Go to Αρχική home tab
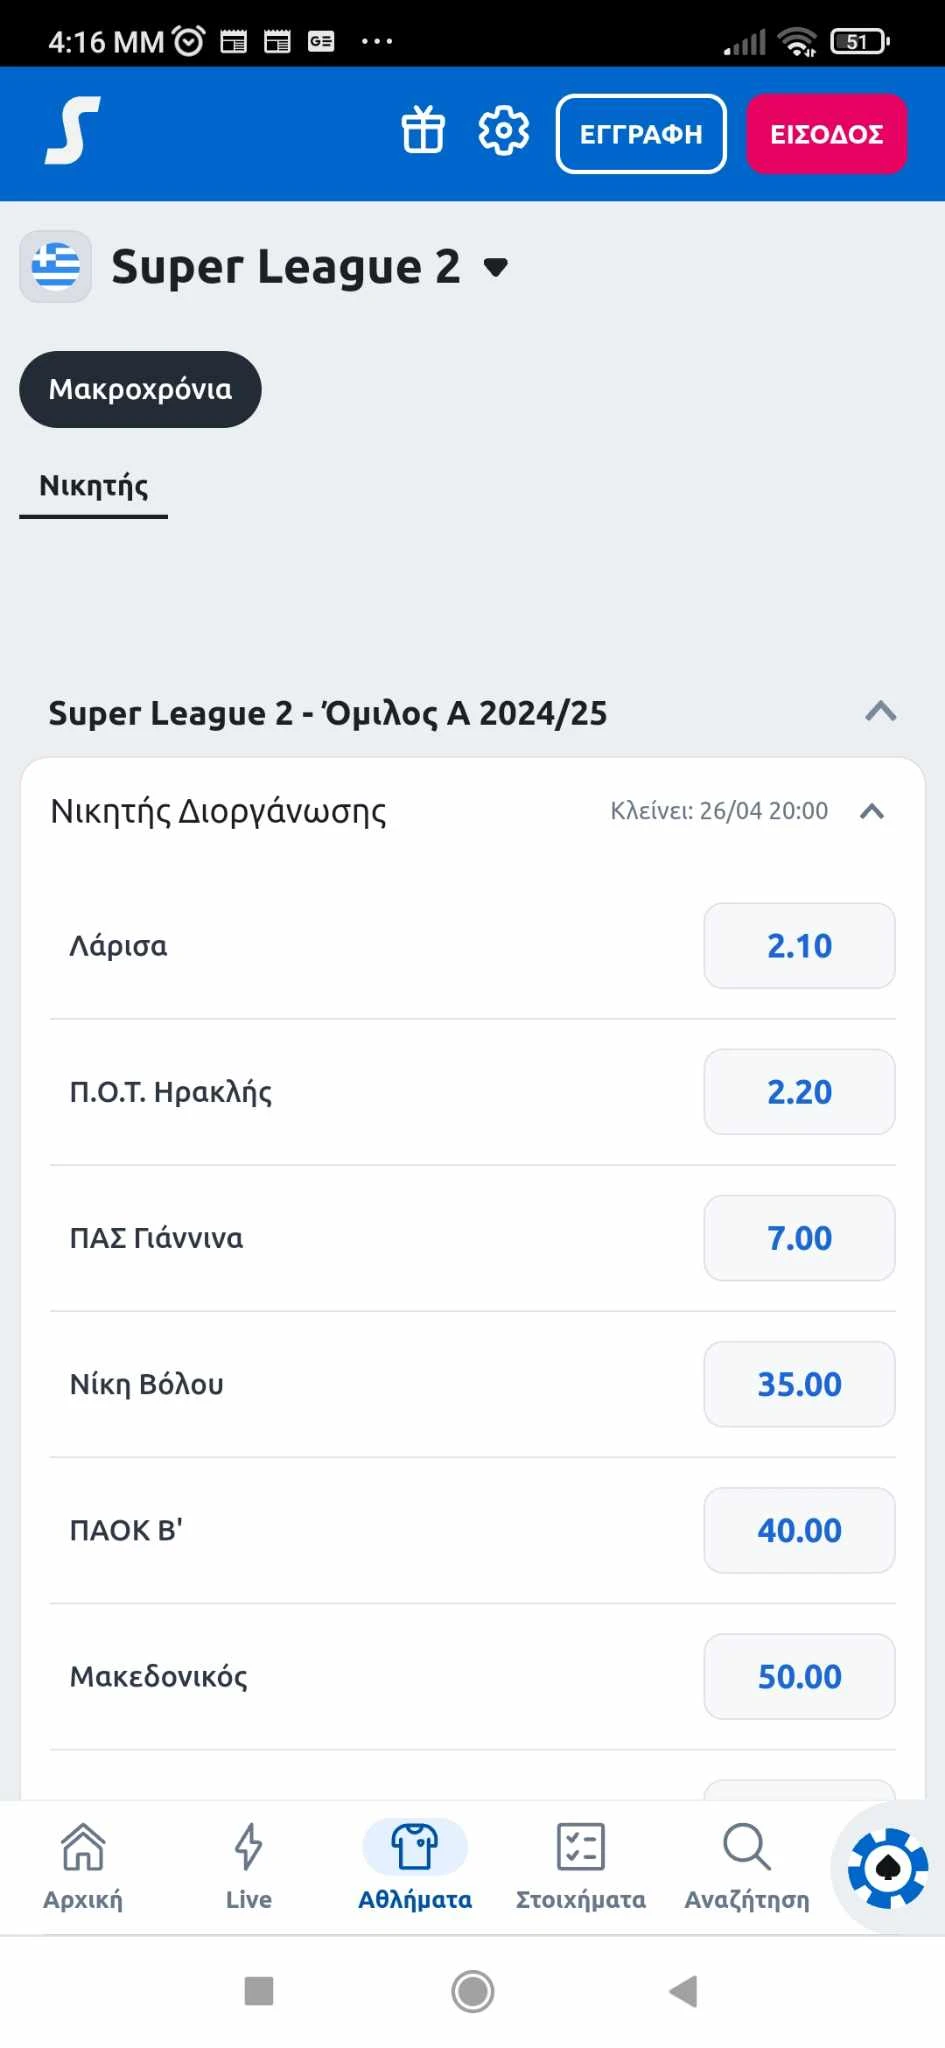 coord(83,1866)
